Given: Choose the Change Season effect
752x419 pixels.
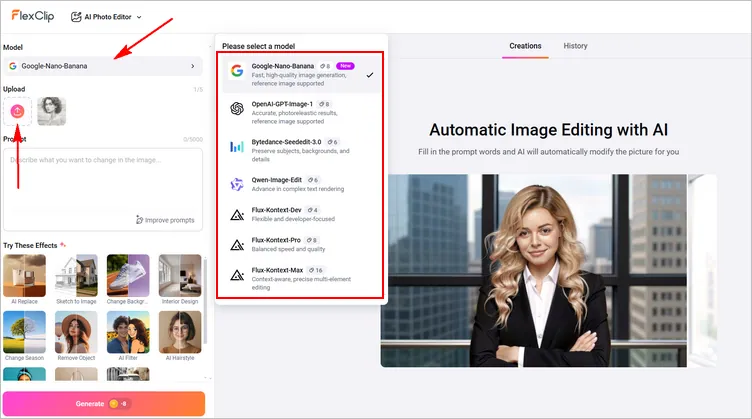Looking at the screenshot, I should (x=24, y=336).
